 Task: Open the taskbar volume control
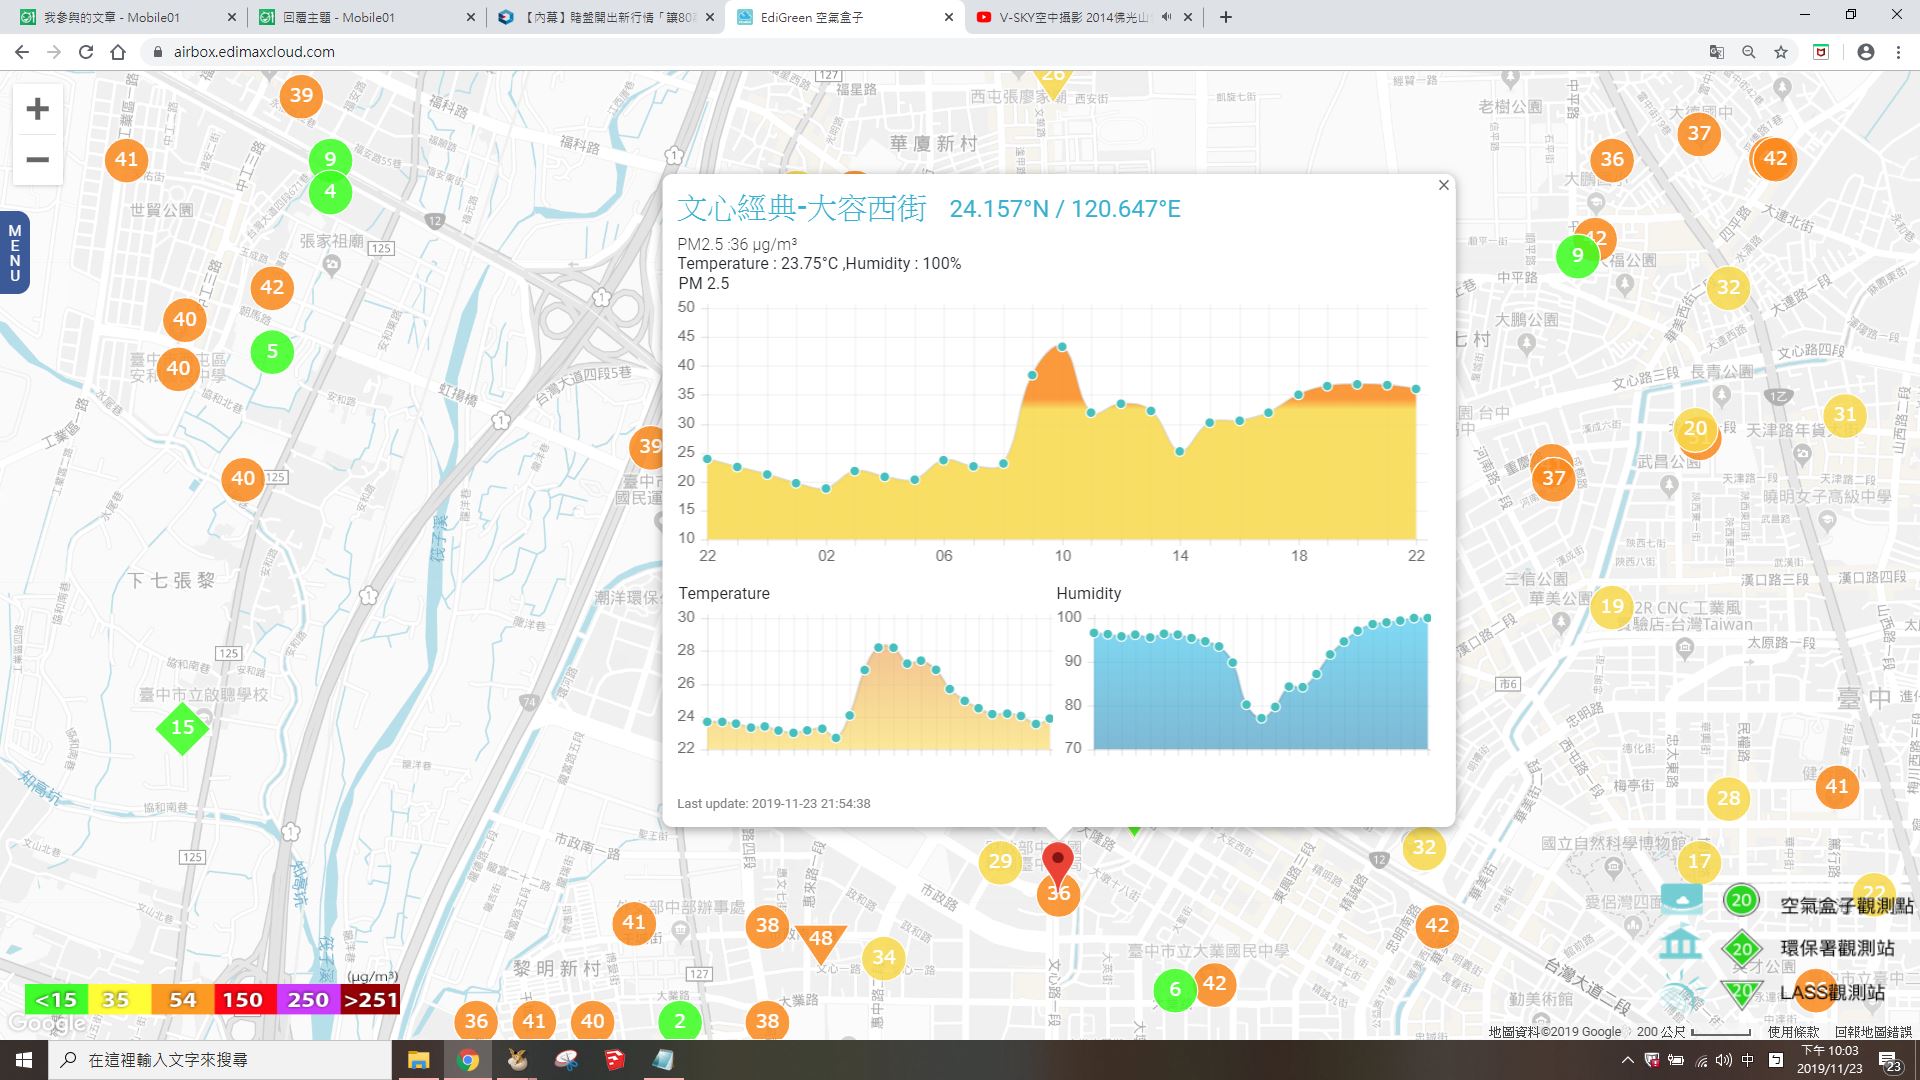[x=1724, y=1060]
